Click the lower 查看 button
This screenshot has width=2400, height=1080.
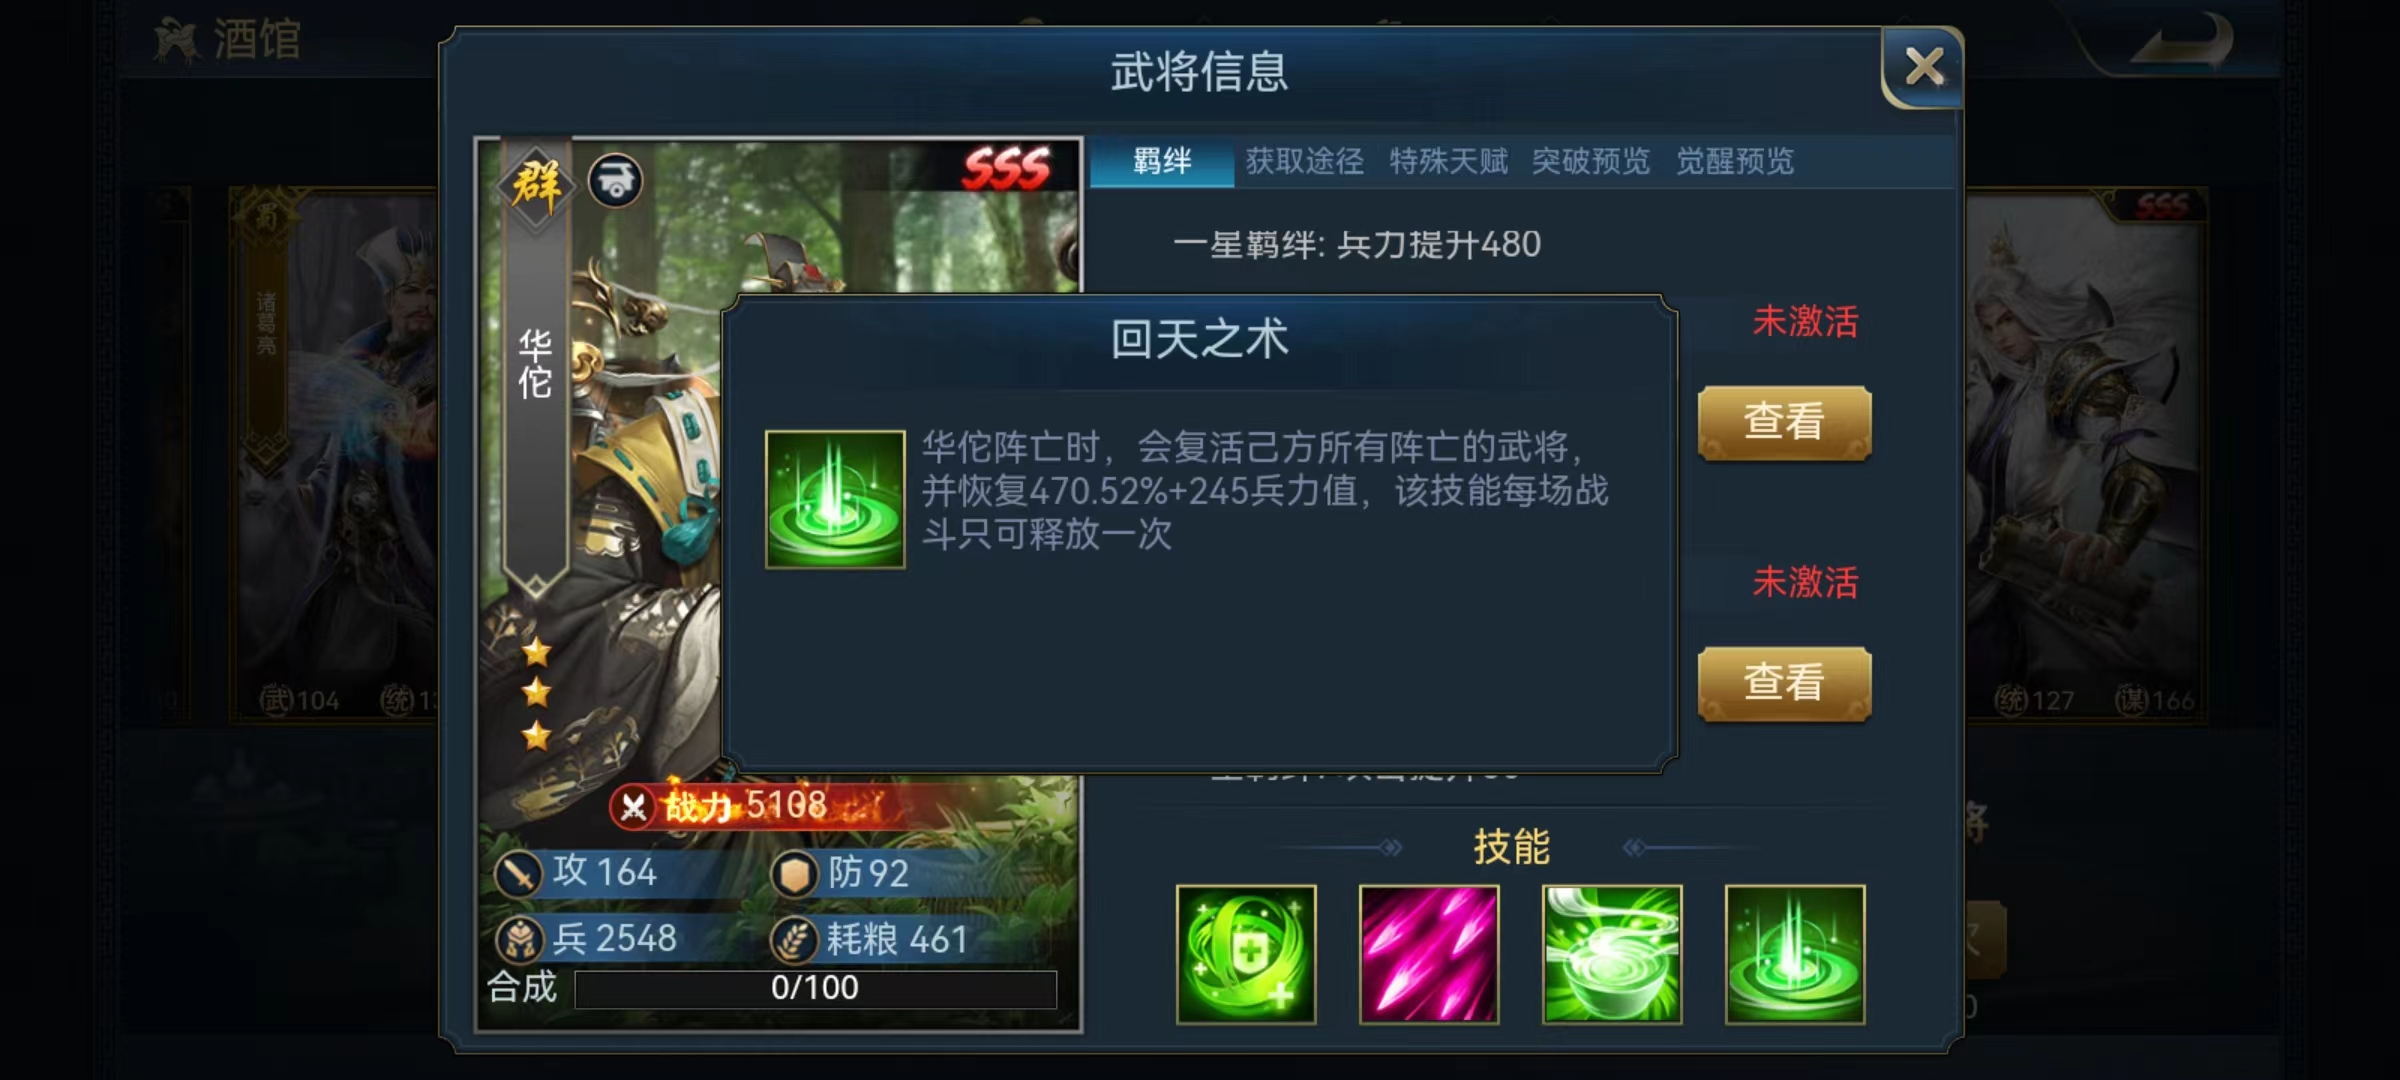pos(1785,683)
